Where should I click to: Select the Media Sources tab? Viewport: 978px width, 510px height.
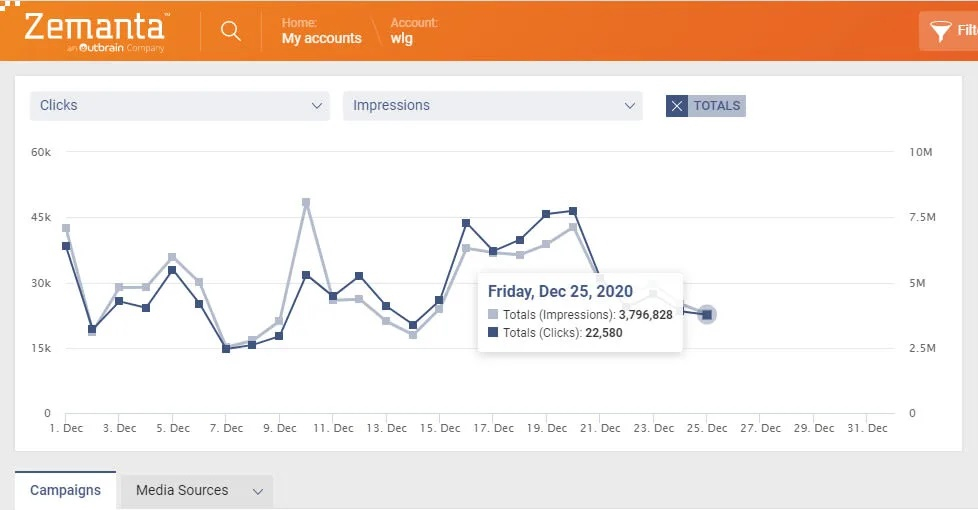coord(182,490)
